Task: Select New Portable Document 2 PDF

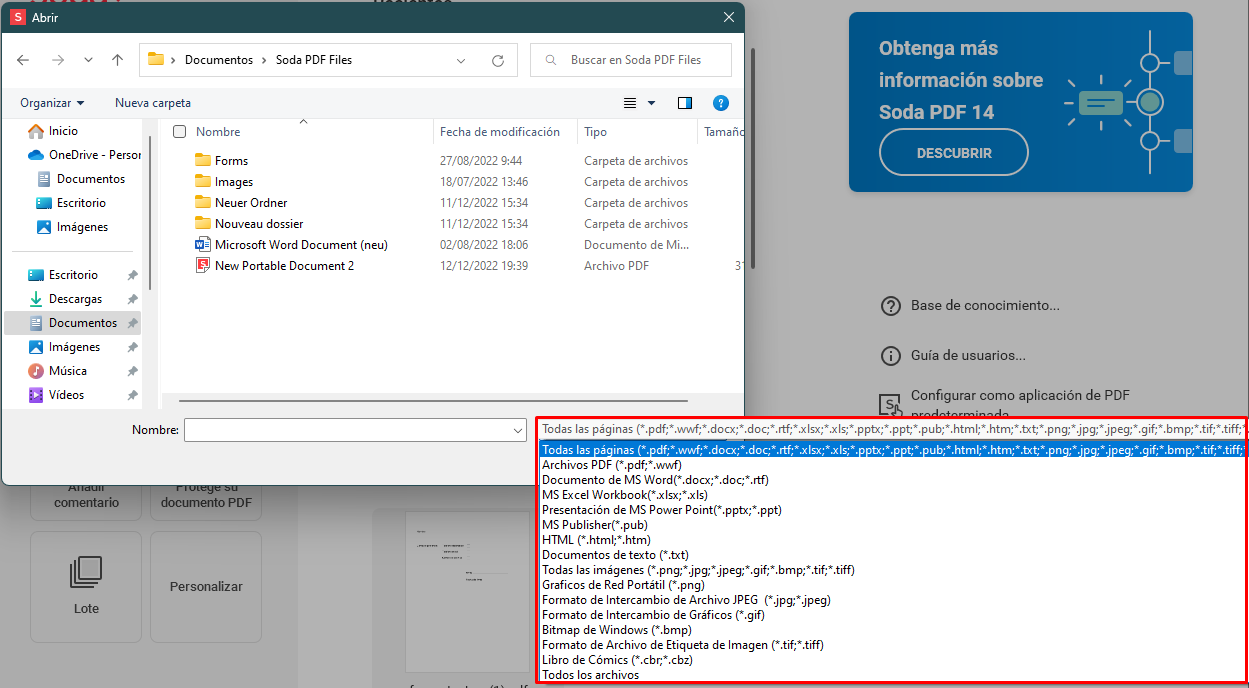Action: pyautogui.click(x=284, y=266)
